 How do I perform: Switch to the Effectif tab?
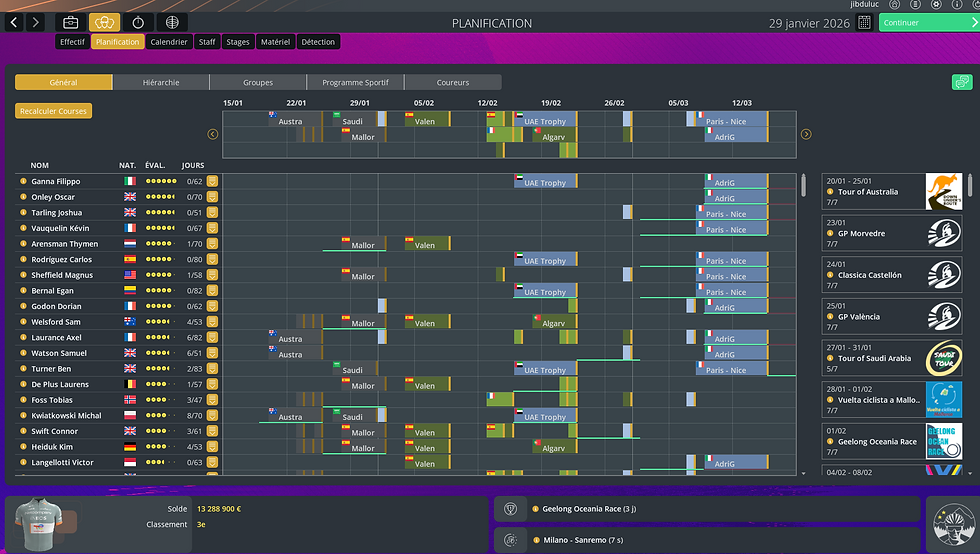72,42
